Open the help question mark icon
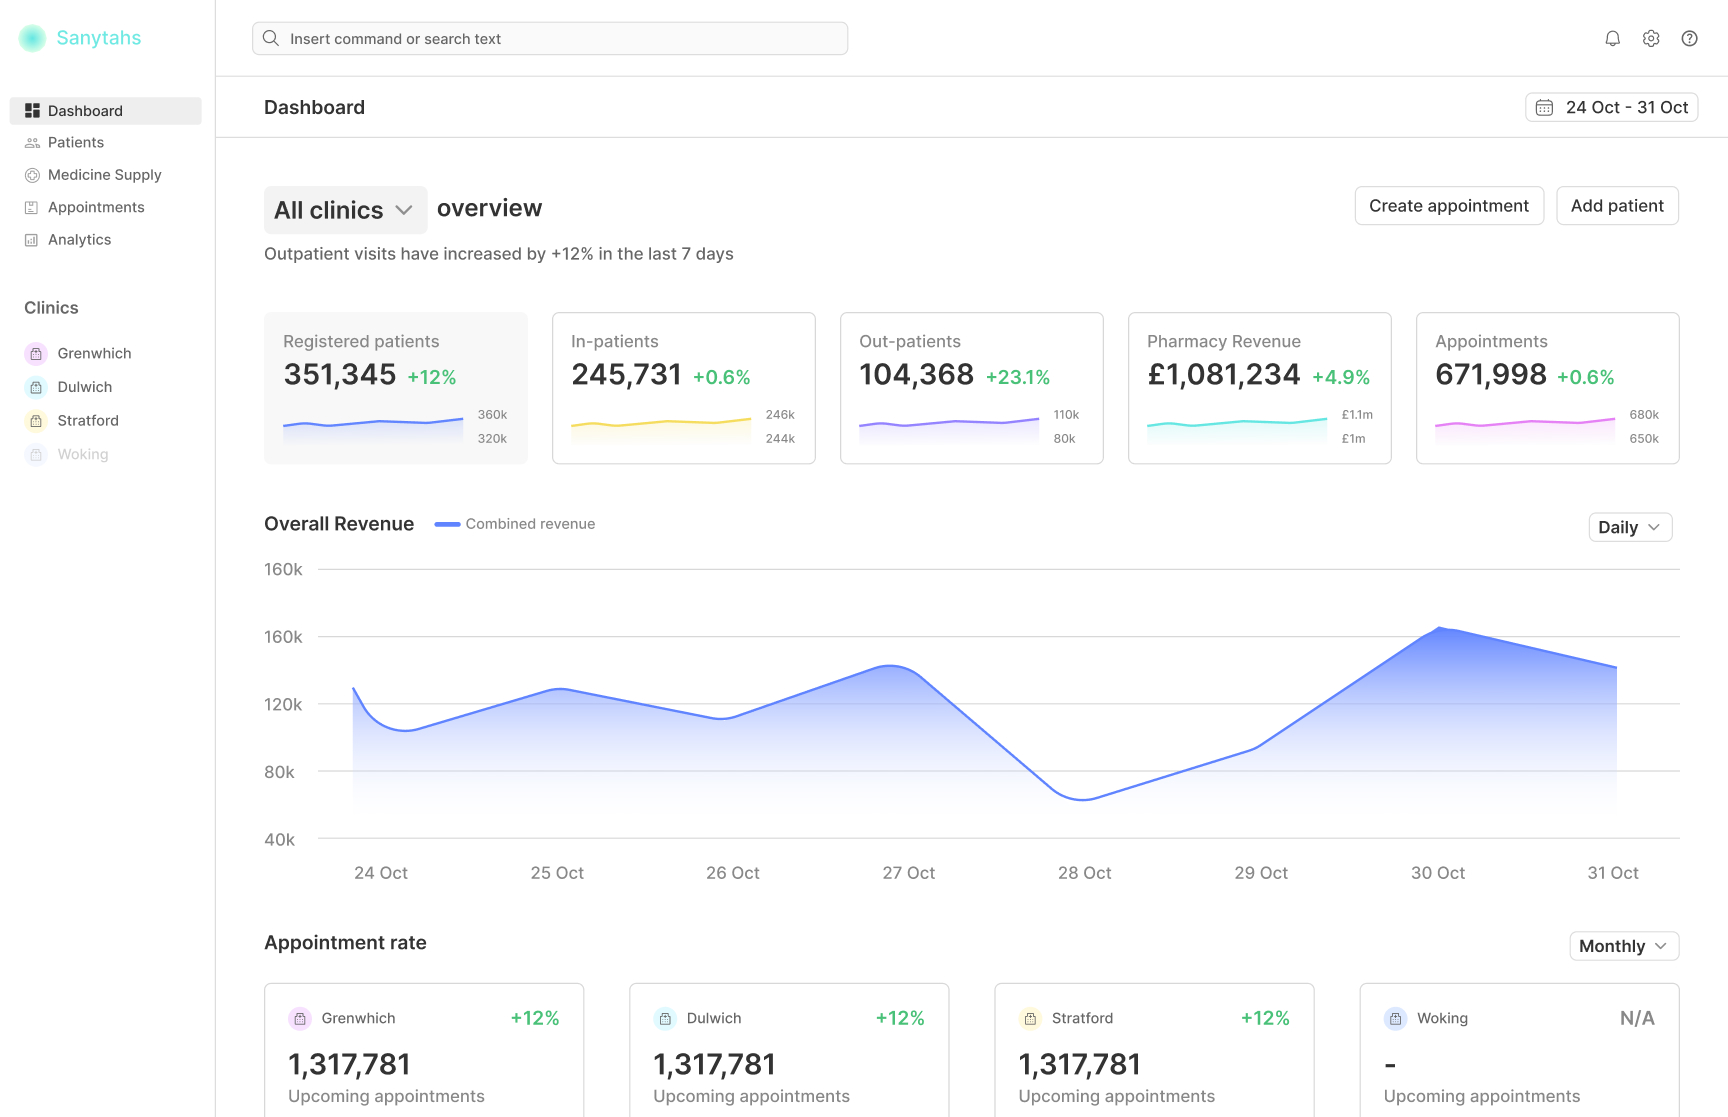This screenshot has width=1728, height=1117. point(1689,38)
